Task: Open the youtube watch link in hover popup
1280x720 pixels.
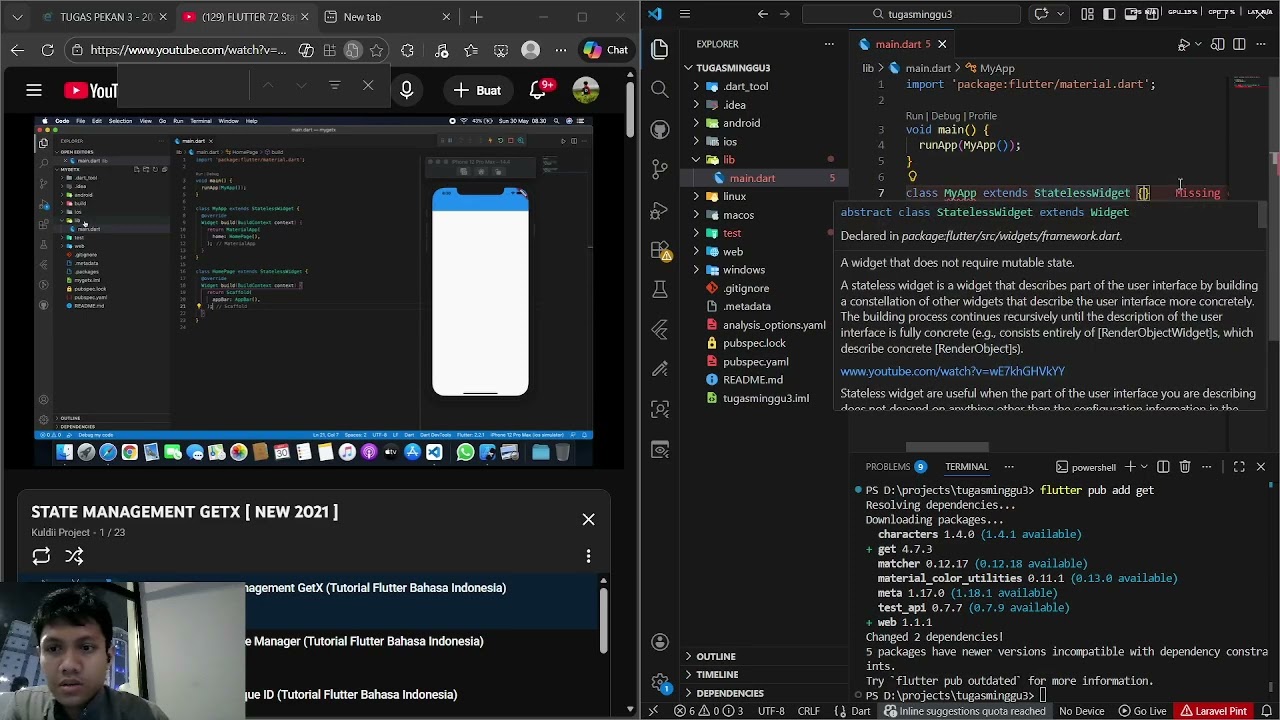Action: pos(952,371)
